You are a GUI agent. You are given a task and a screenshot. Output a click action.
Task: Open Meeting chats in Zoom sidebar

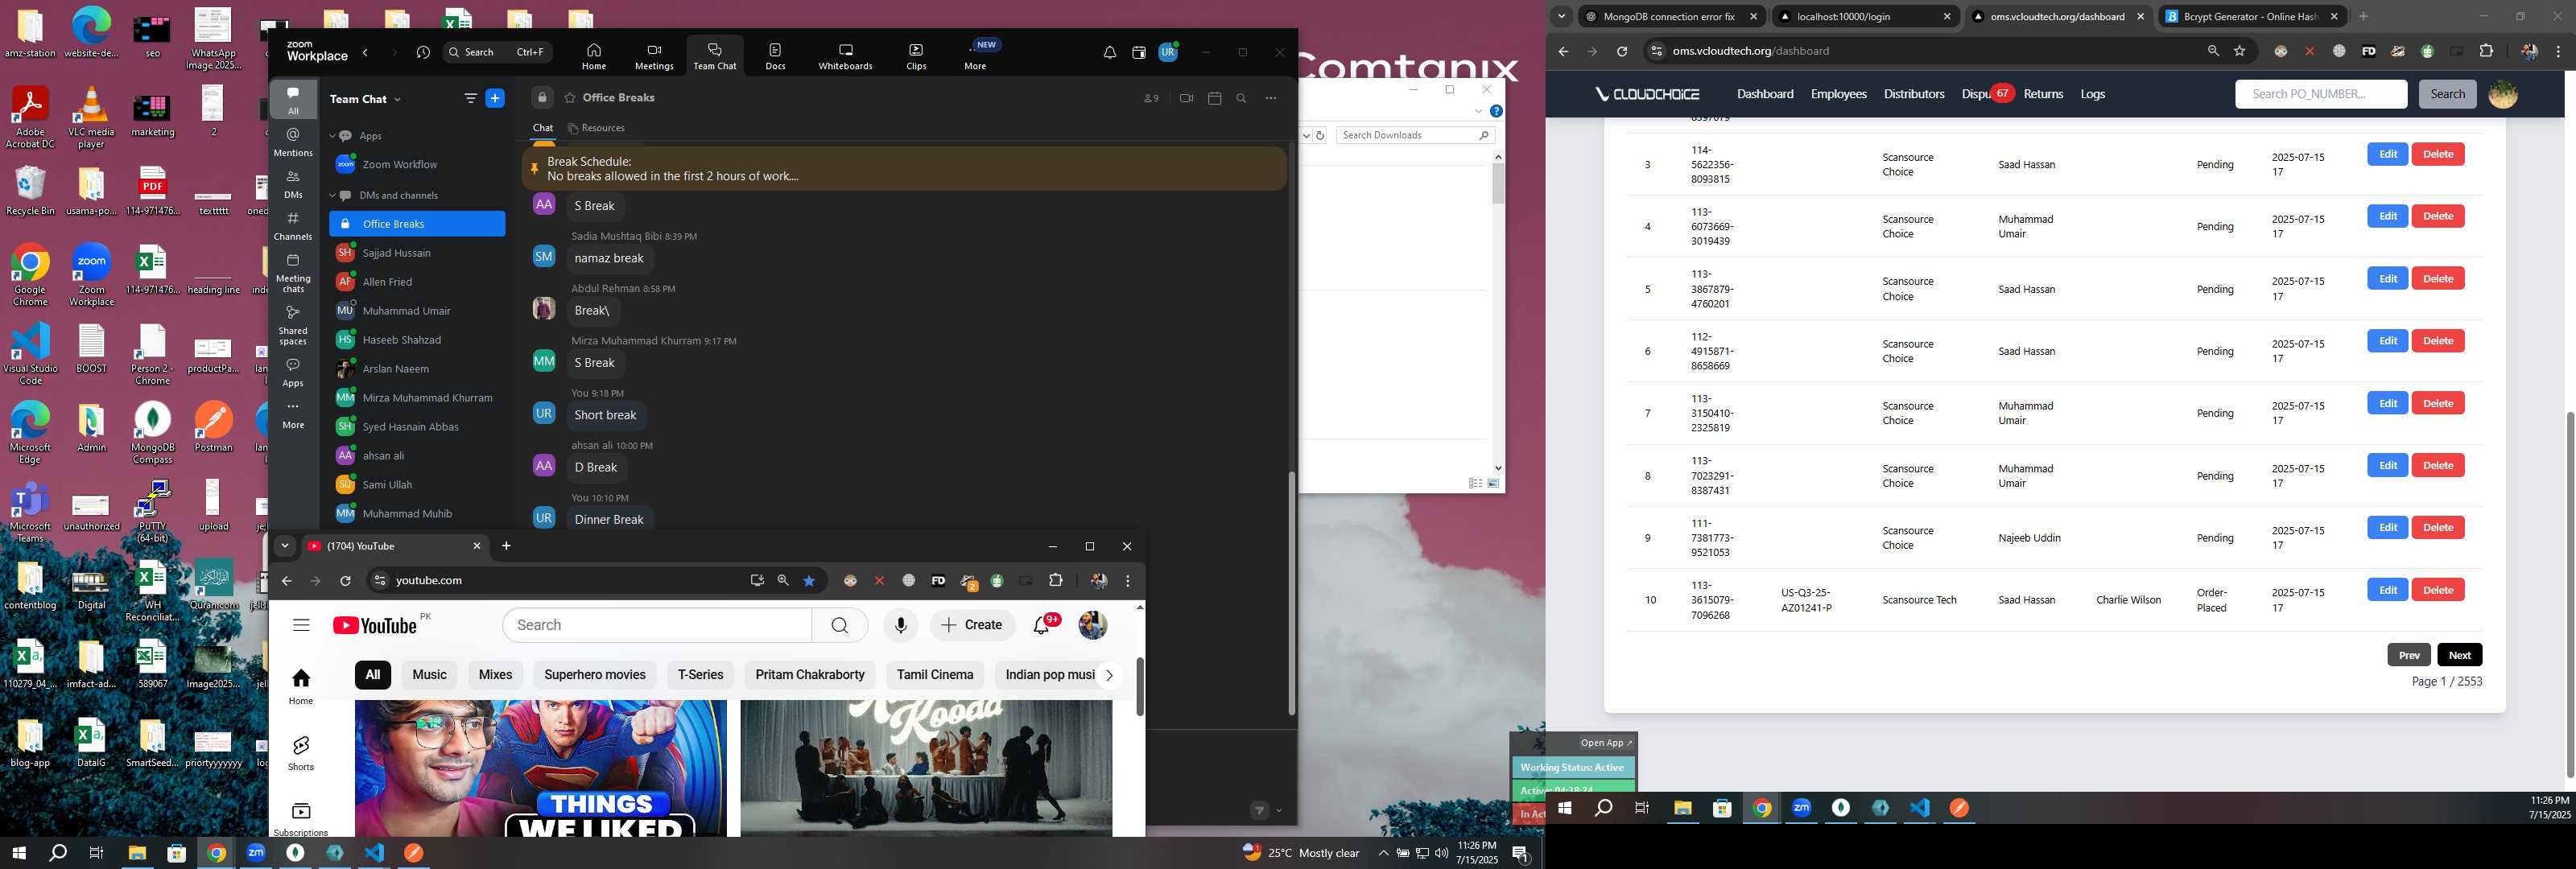293,272
